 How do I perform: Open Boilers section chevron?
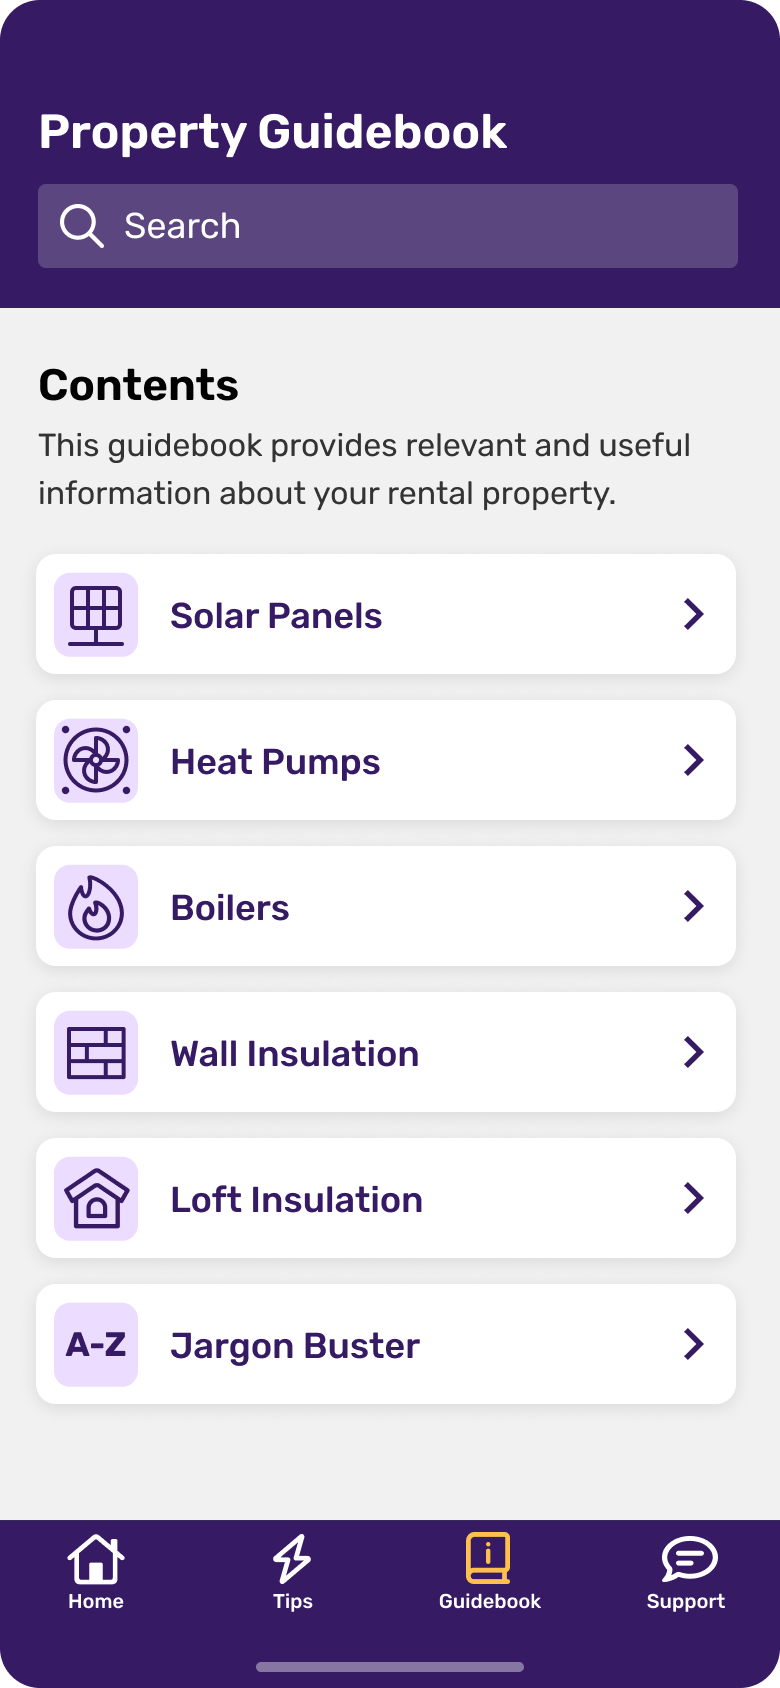pos(694,906)
